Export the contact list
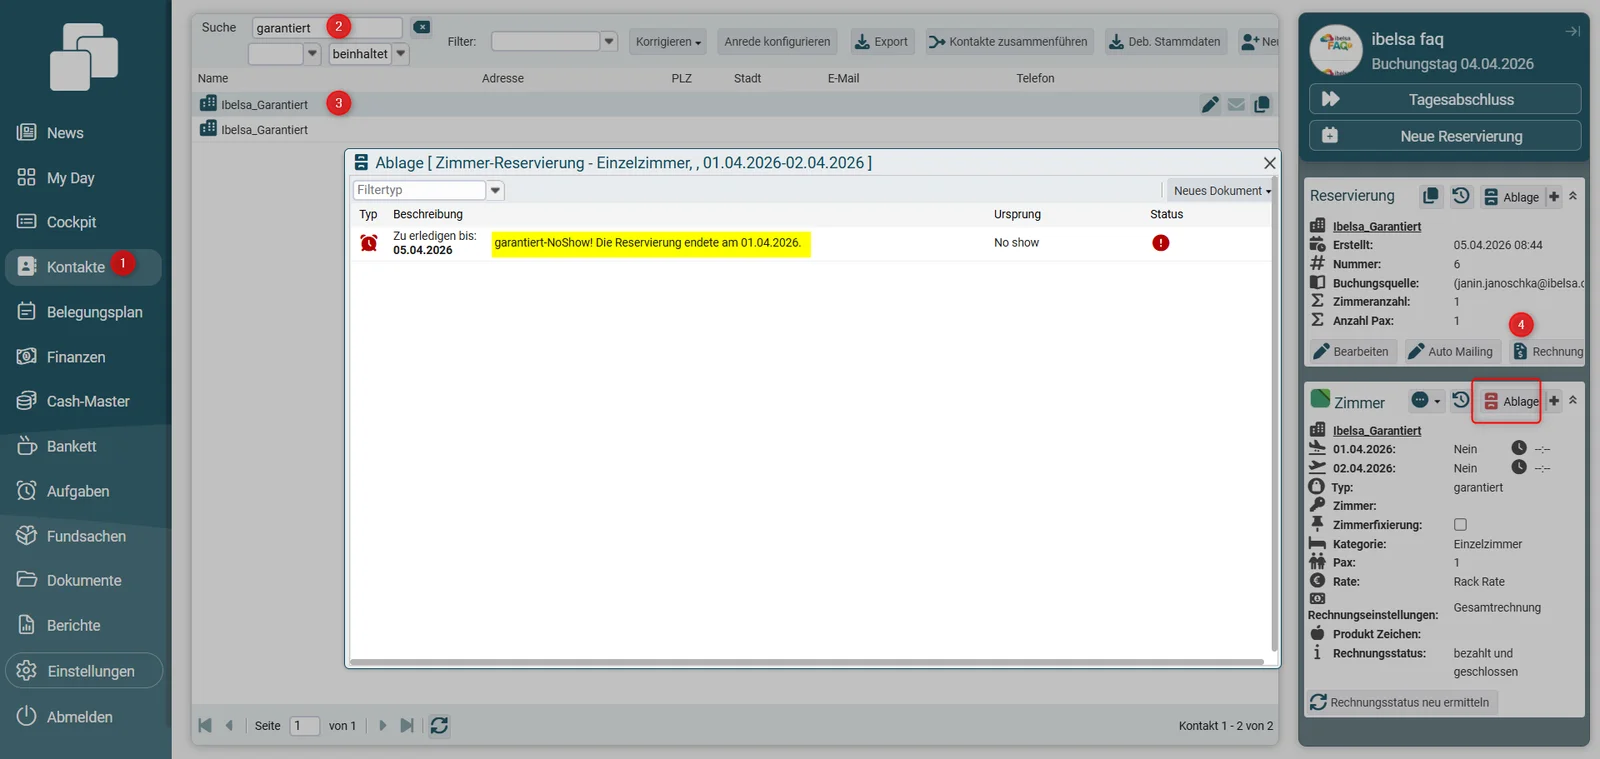The image size is (1600, 759). click(882, 42)
